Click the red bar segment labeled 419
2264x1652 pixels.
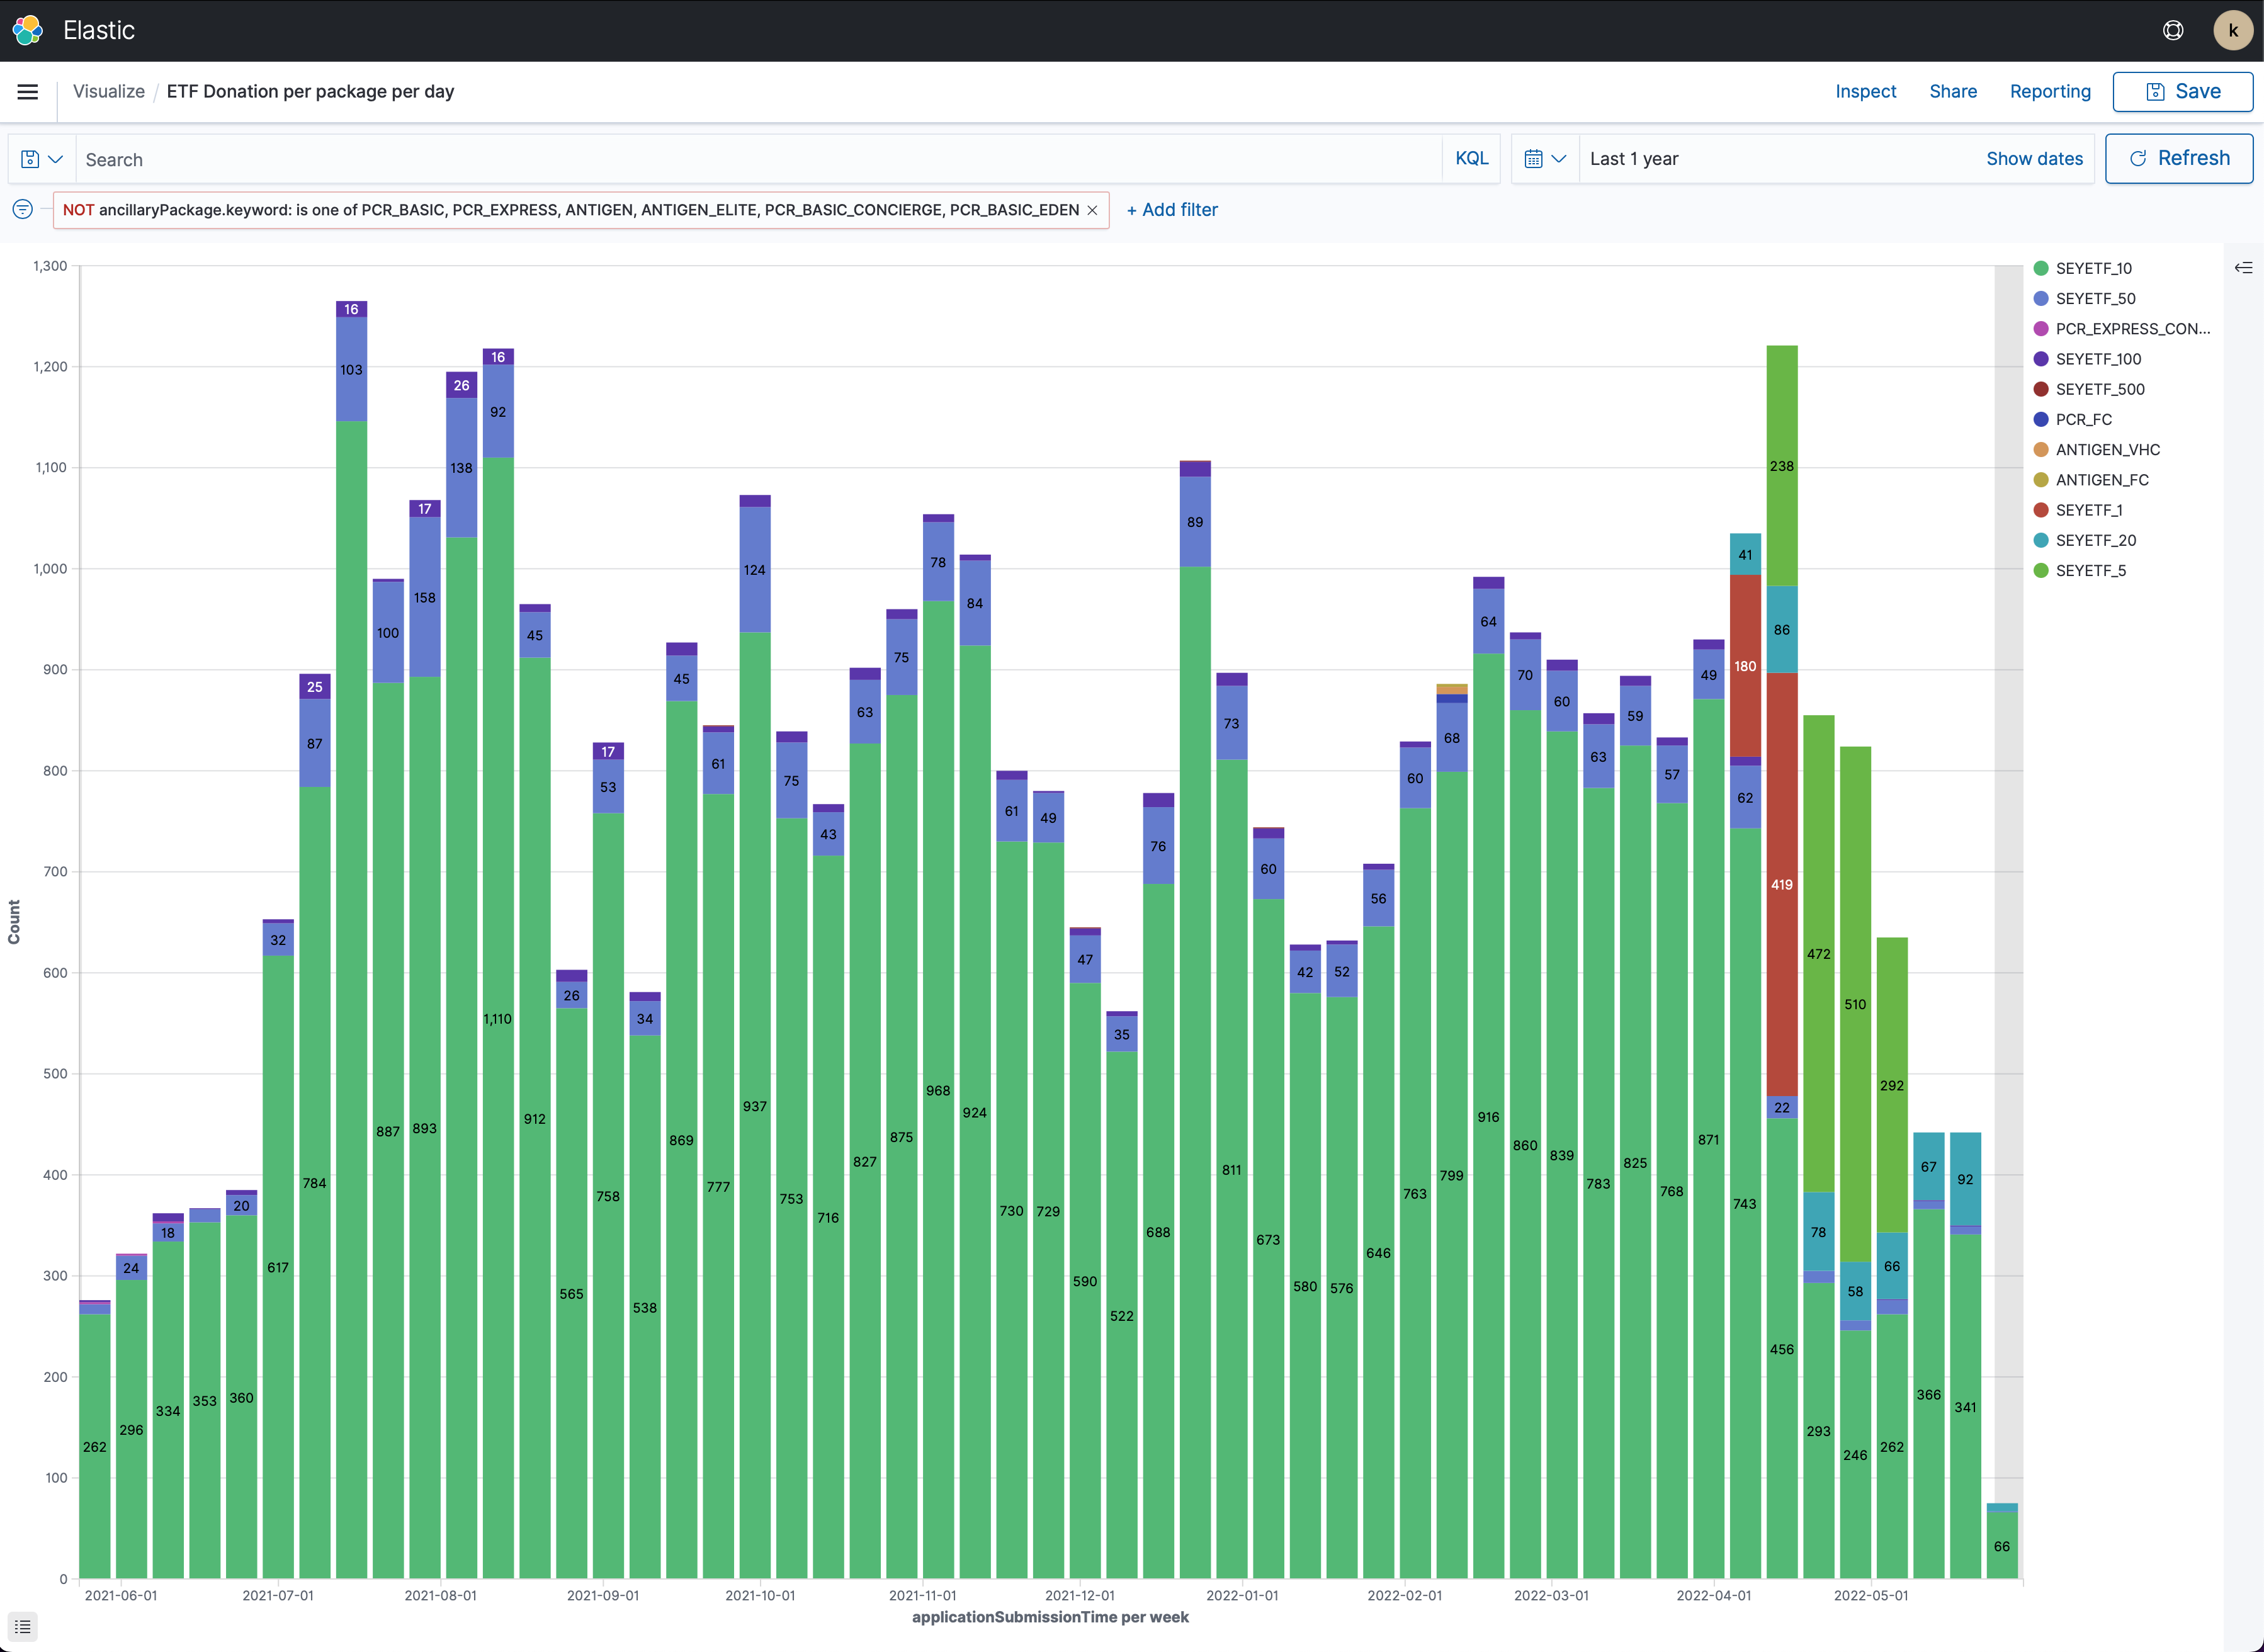(x=1782, y=884)
